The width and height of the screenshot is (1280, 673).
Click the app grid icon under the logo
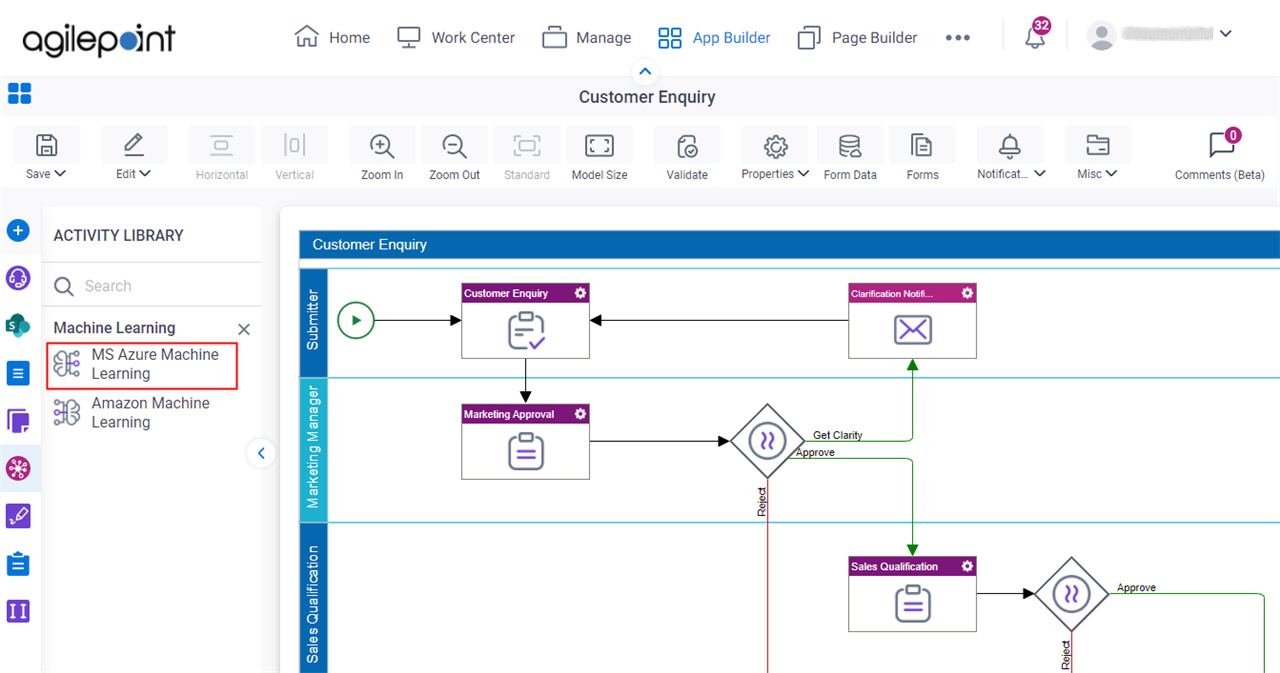(19, 94)
